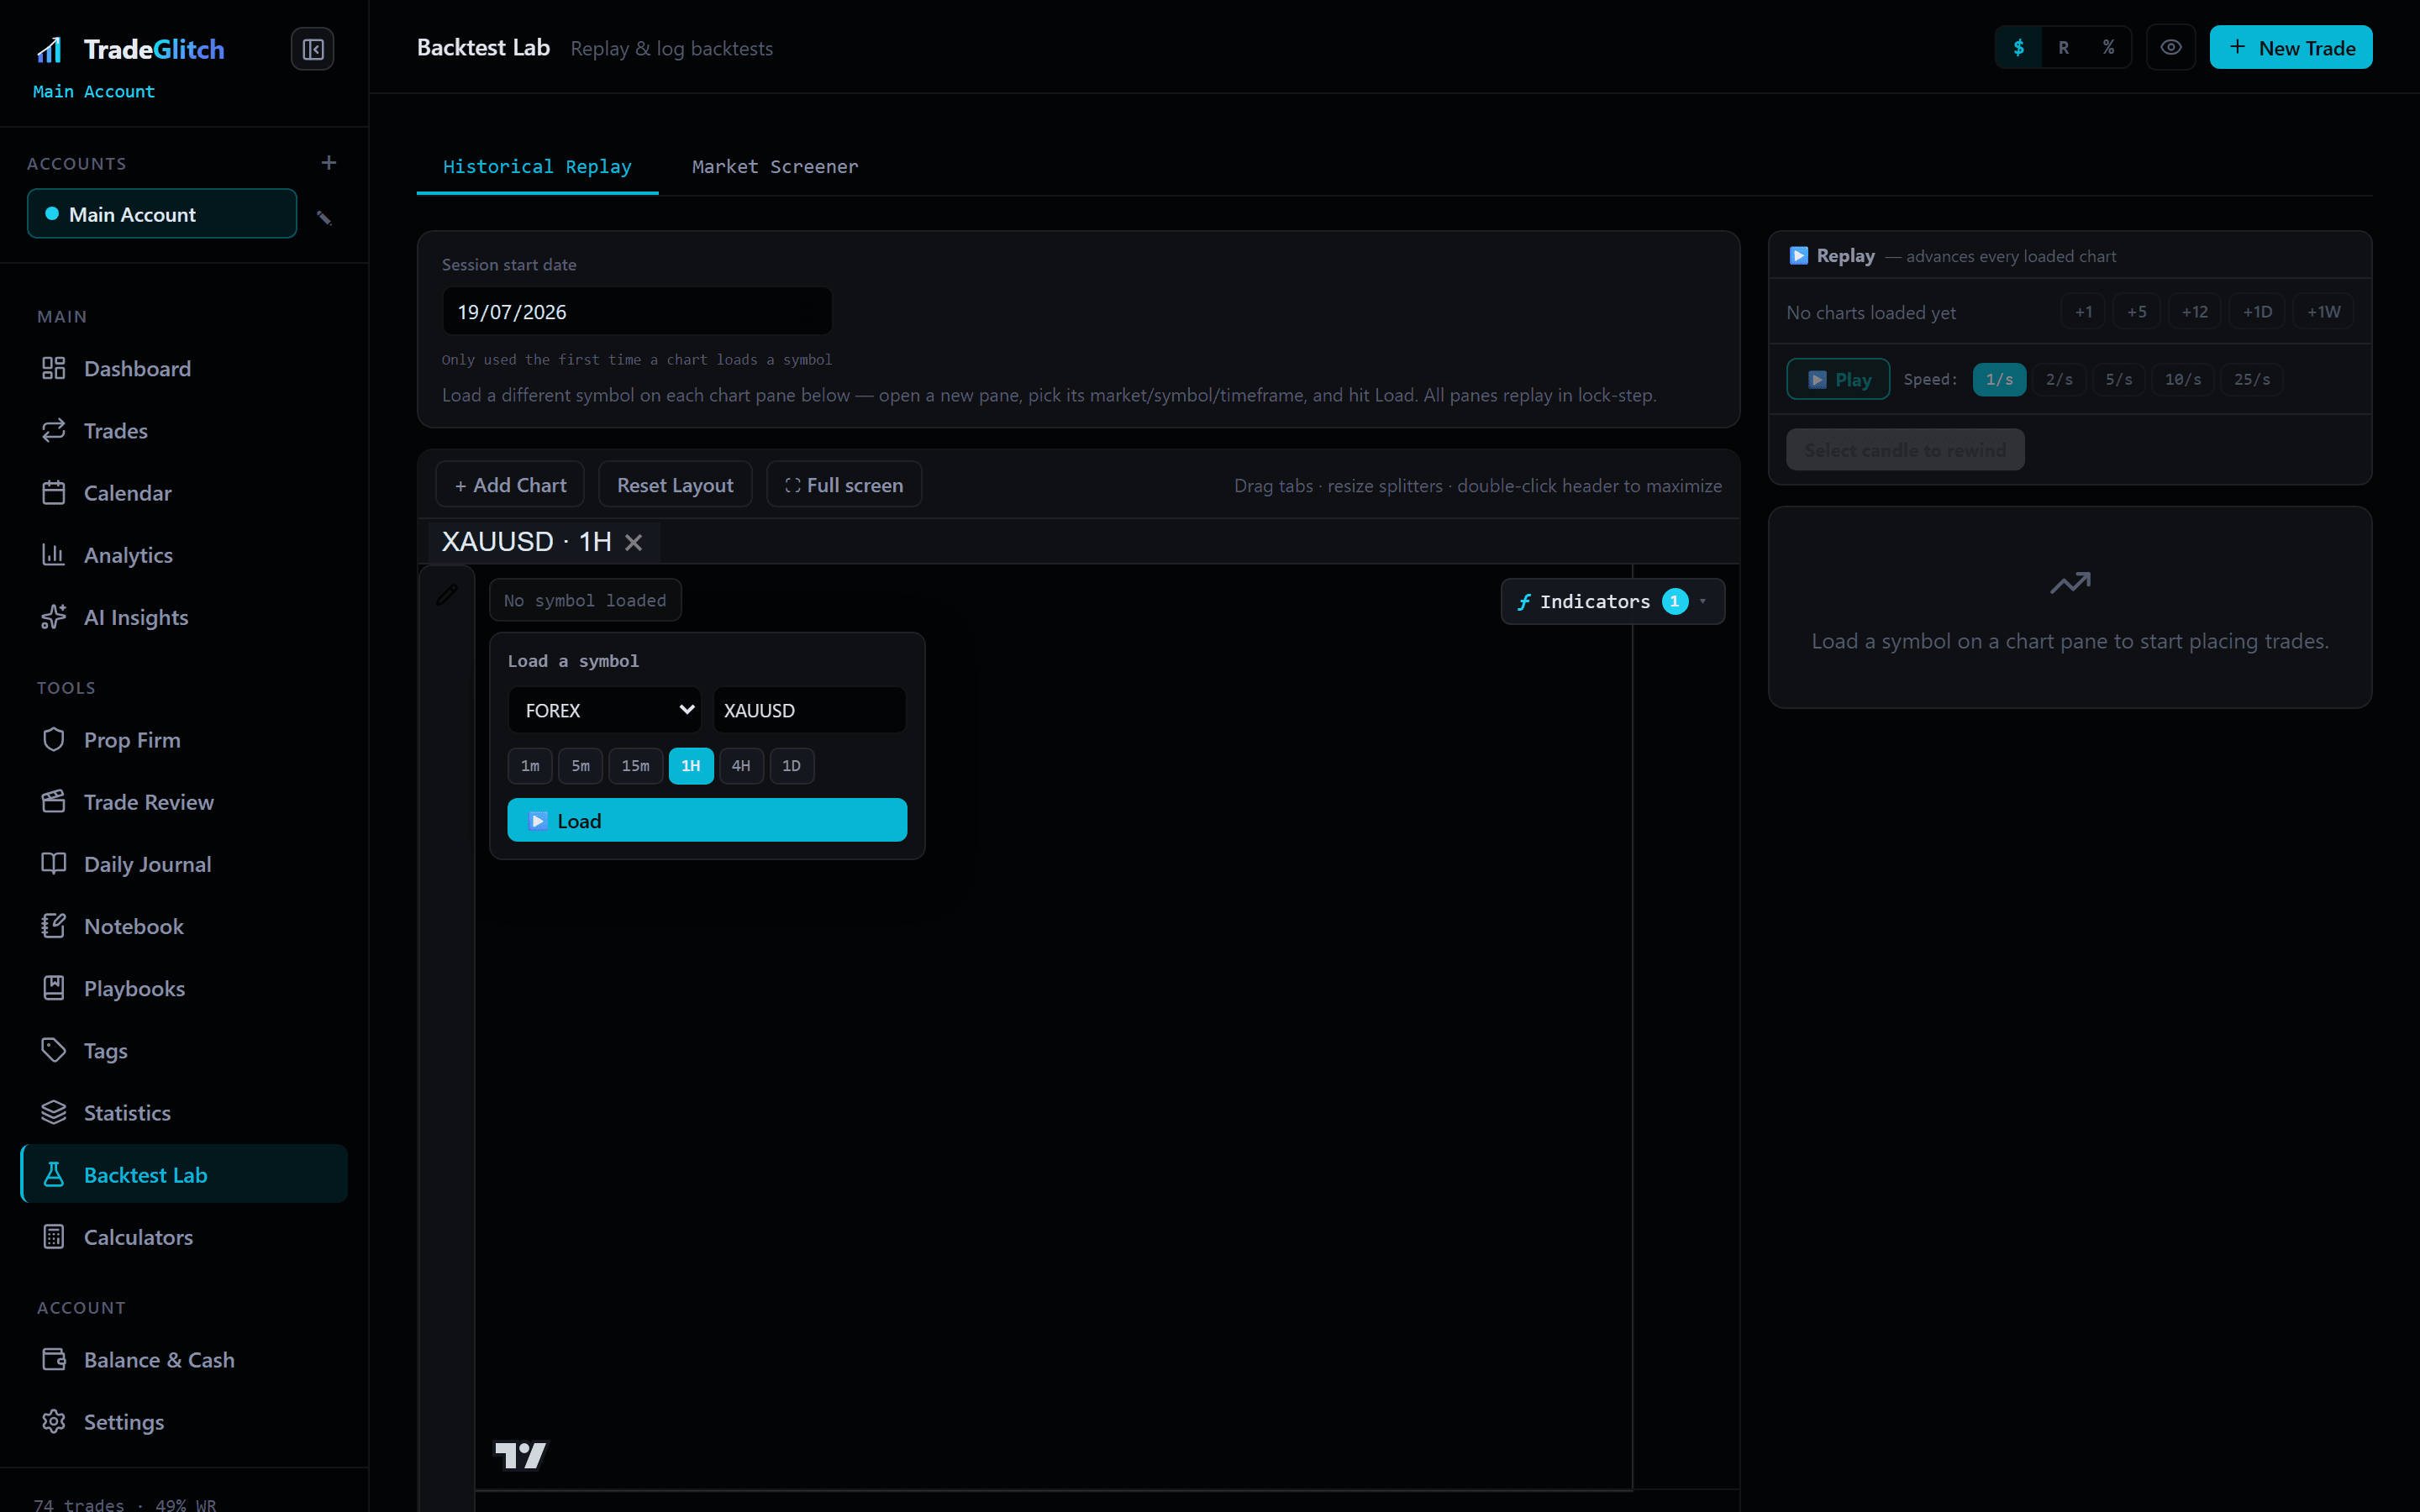Click the Reset Layout button
The image size is (2420, 1512).
[x=675, y=485]
